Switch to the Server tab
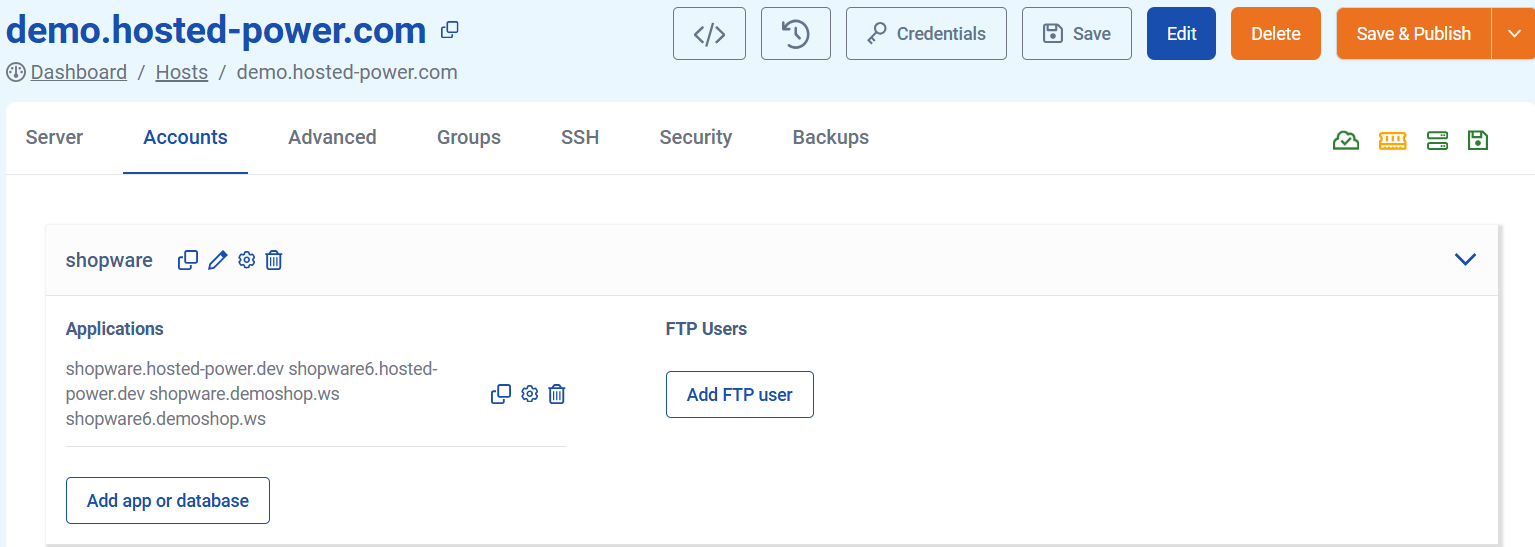This screenshot has width=1535, height=547. point(54,137)
